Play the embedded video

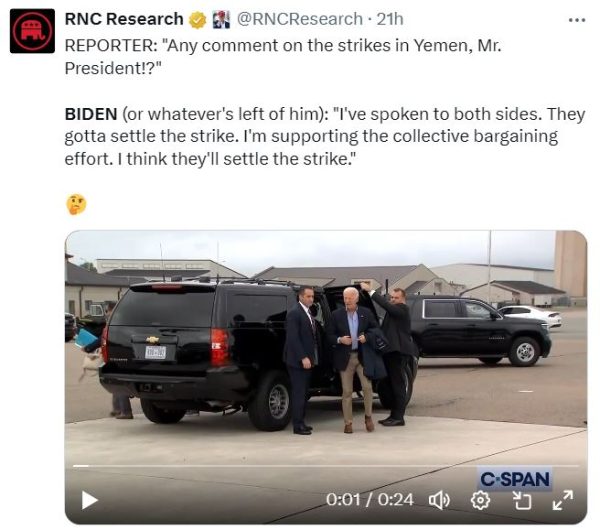point(89,499)
